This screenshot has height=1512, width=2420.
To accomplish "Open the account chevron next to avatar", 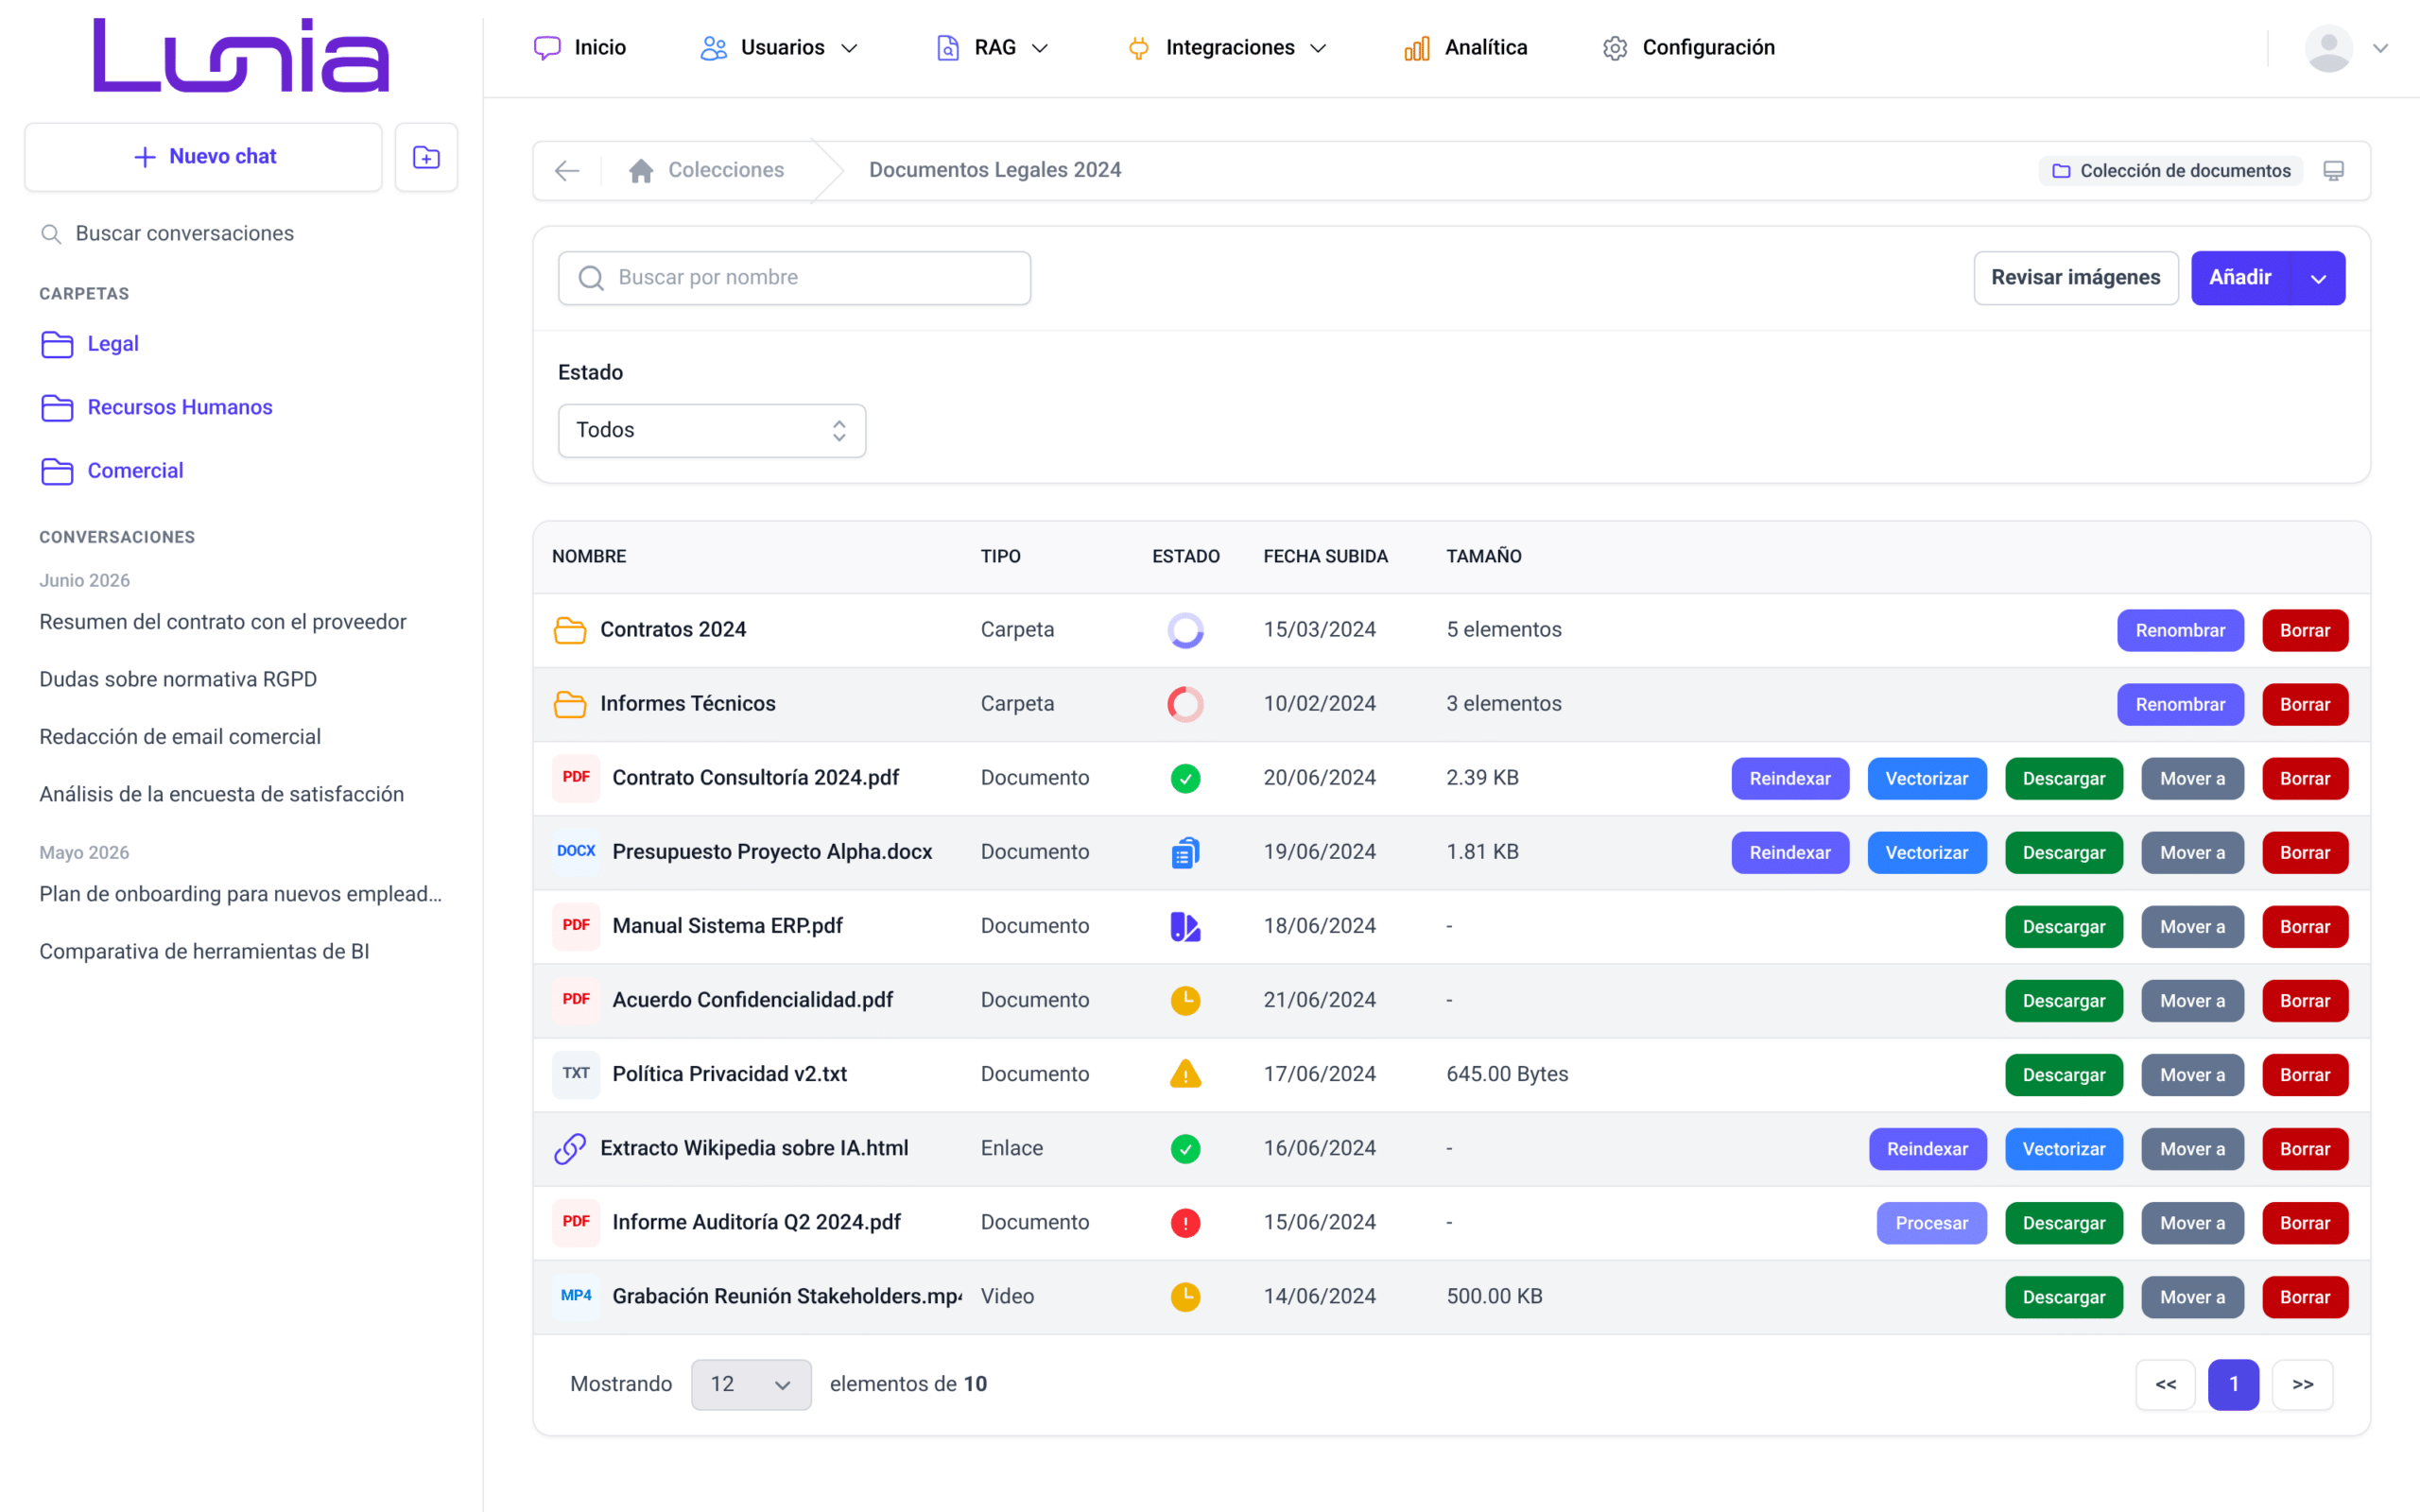I will coord(2381,48).
